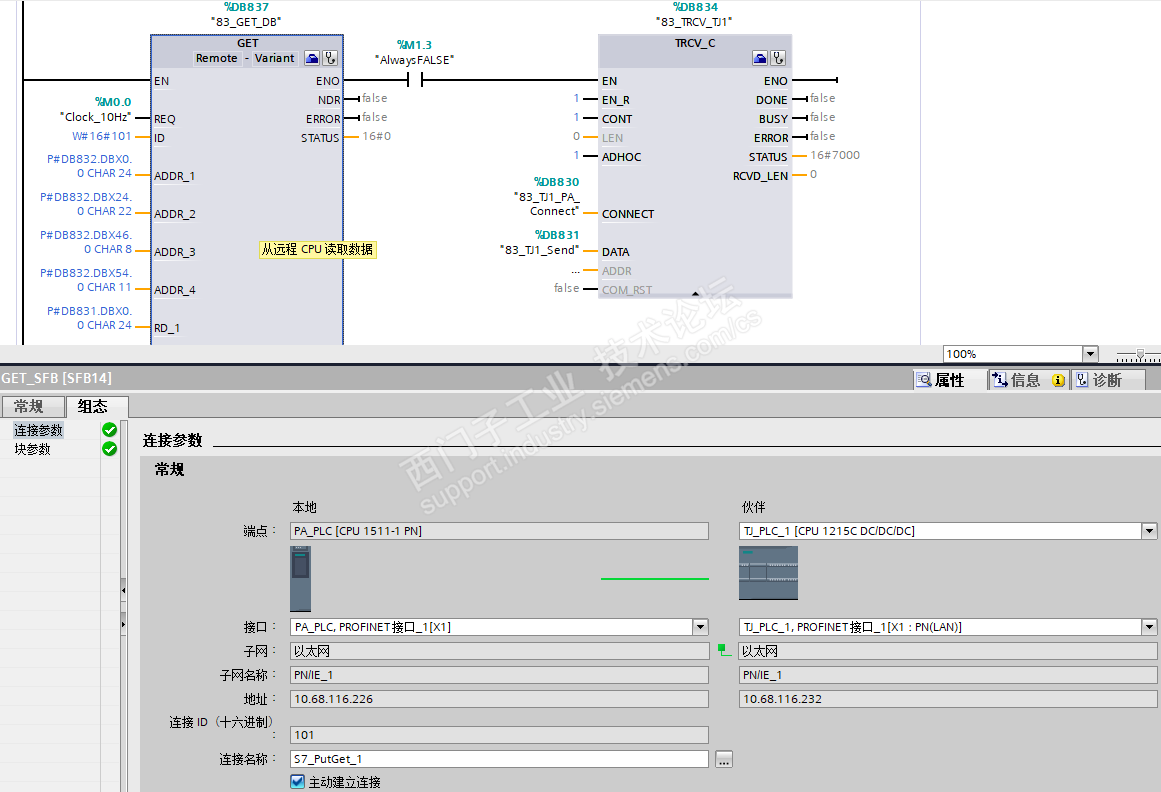
Task: Select 块参数 in the side list
Action: tap(33, 449)
